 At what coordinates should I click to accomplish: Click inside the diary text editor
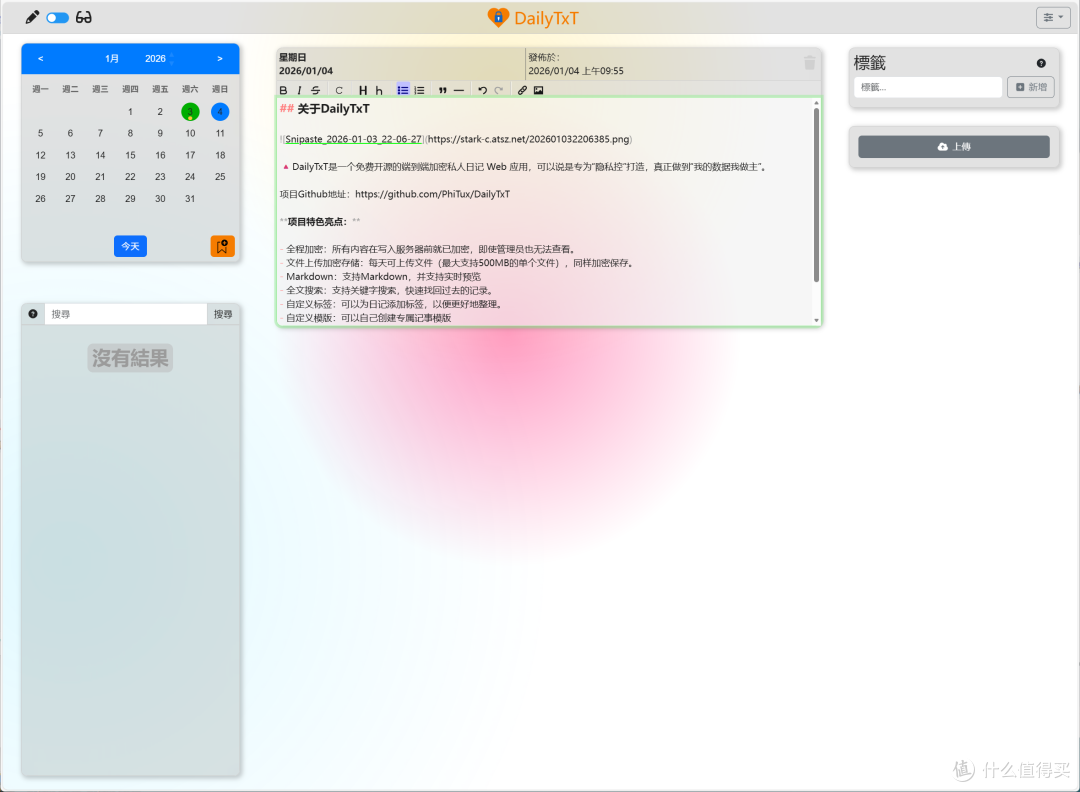point(544,211)
